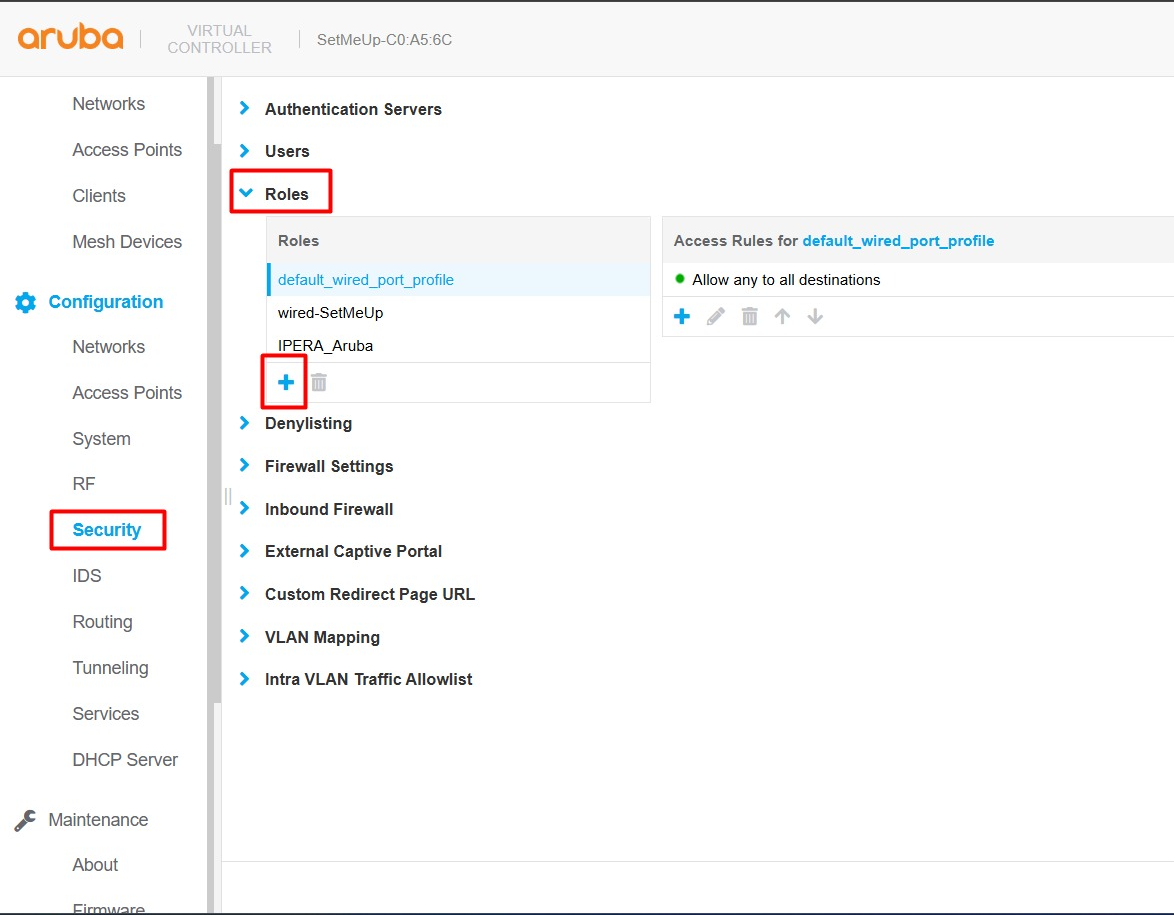The width and height of the screenshot is (1174, 915).
Task: Expand Authentication Servers section
Action: pyautogui.click(x=244, y=109)
